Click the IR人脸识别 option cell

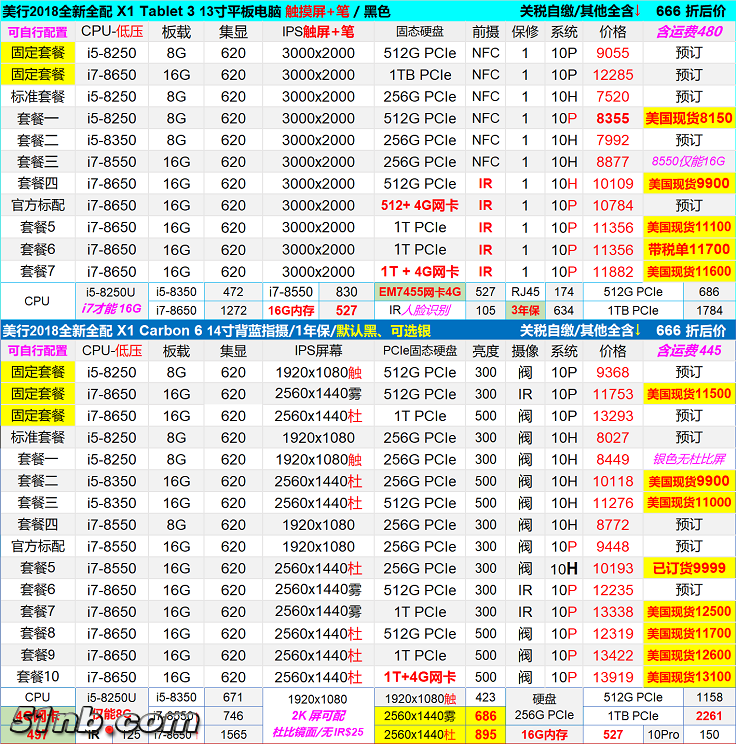[419, 310]
